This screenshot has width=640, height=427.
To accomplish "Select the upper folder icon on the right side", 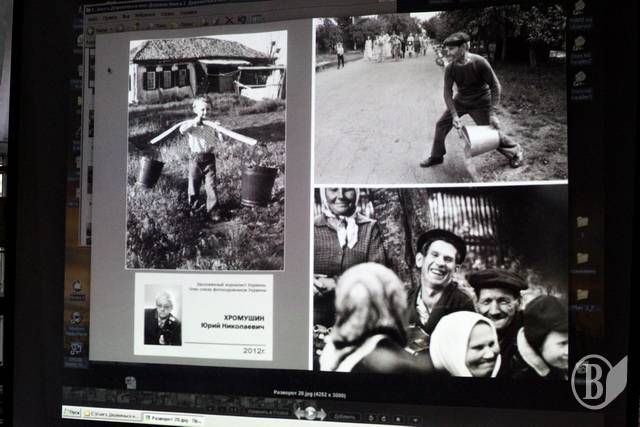I will (x=582, y=223).
